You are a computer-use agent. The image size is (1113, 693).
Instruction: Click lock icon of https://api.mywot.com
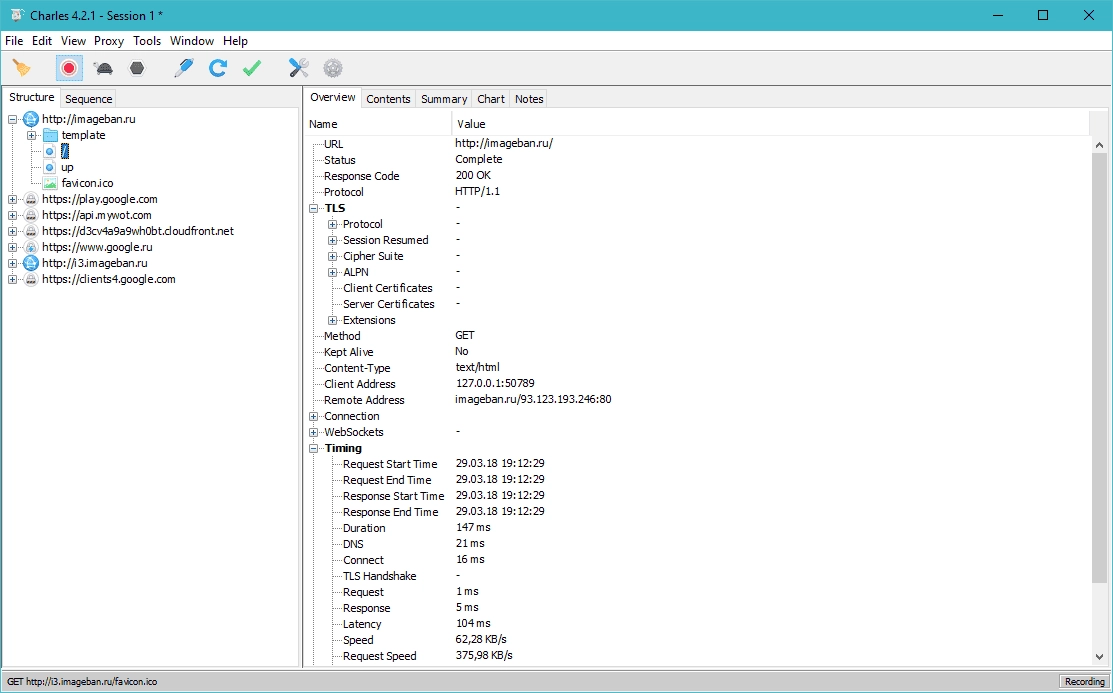31,215
